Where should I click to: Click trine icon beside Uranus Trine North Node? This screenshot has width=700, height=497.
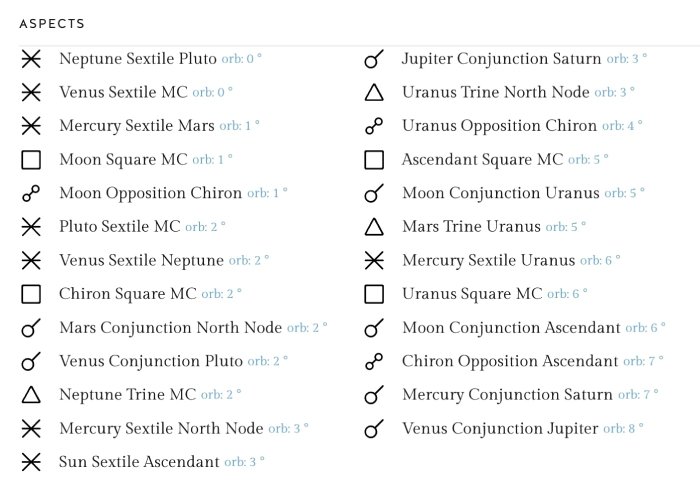pos(373,93)
